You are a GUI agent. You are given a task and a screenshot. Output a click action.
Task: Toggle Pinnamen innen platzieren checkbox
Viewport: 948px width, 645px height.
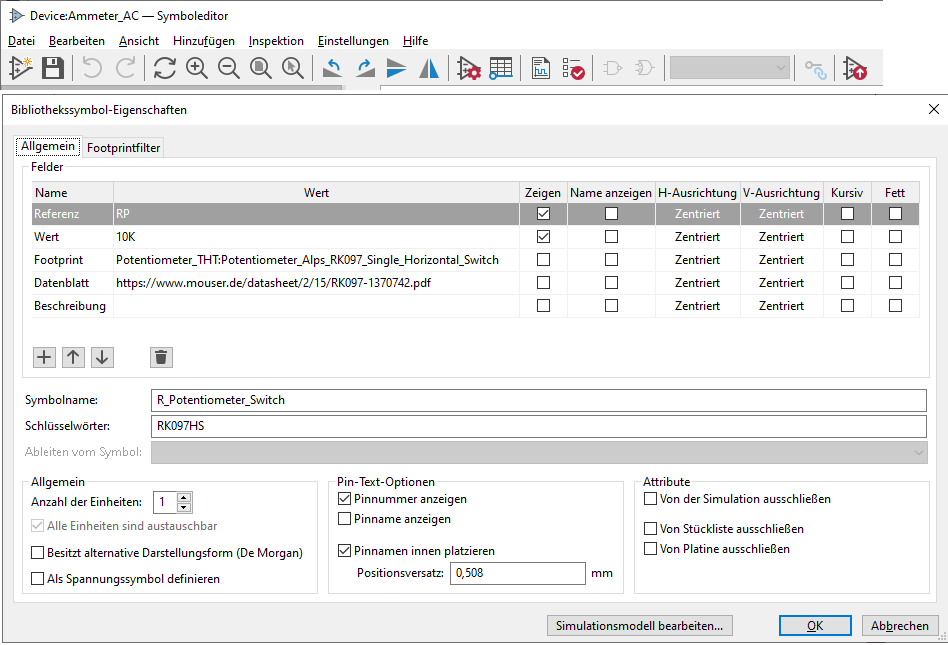[x=345, y=551]
